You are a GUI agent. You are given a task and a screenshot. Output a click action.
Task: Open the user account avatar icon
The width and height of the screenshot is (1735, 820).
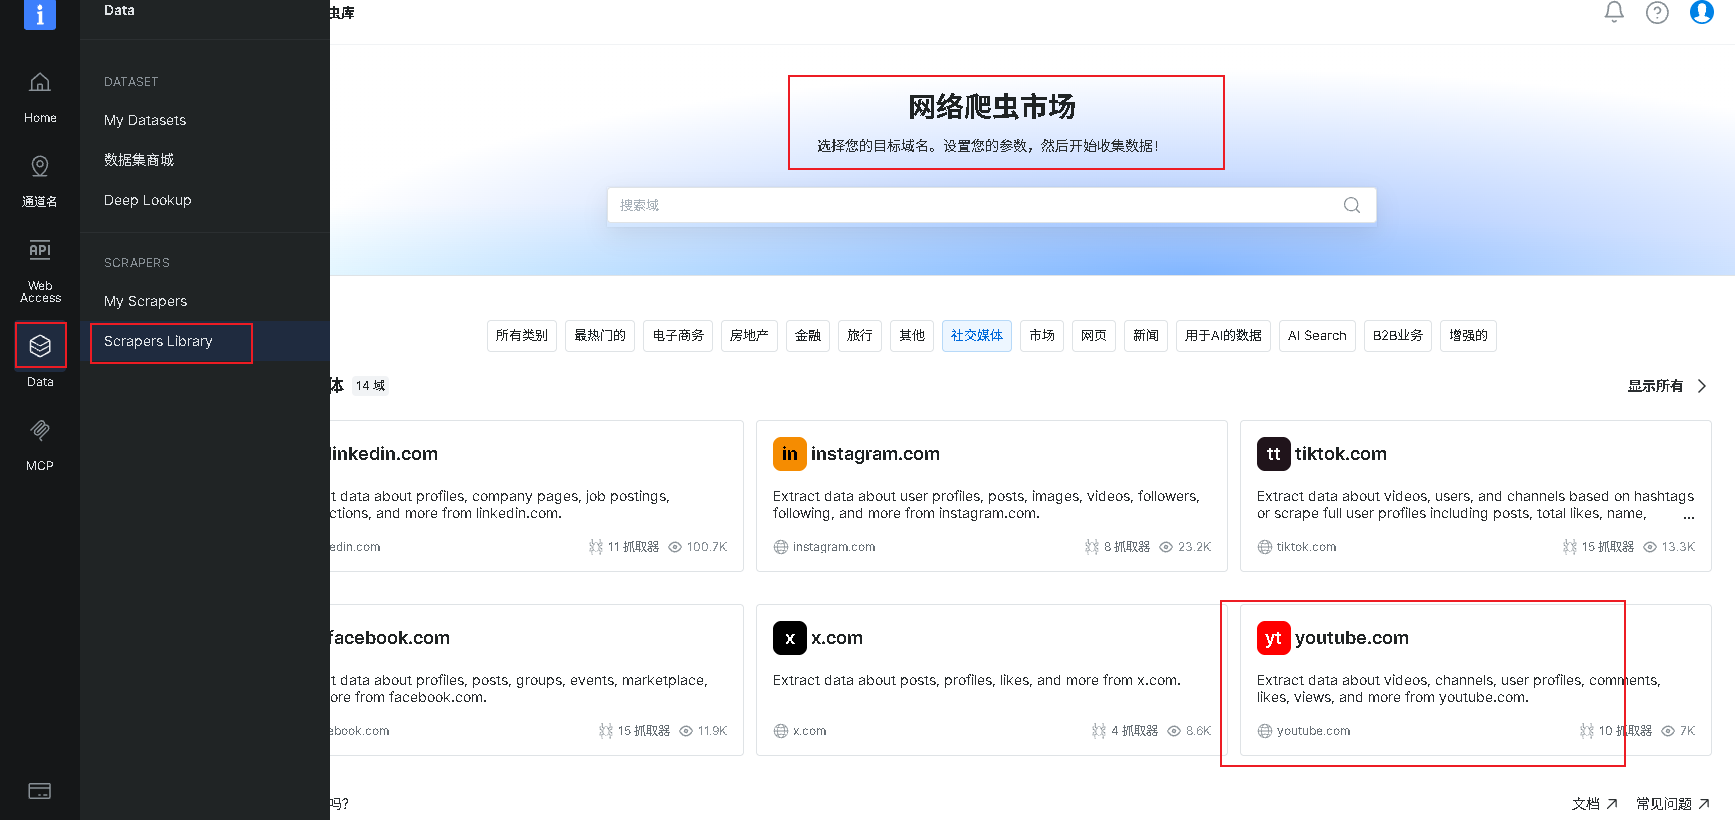pyautogui.click(x=1701, y=12)
